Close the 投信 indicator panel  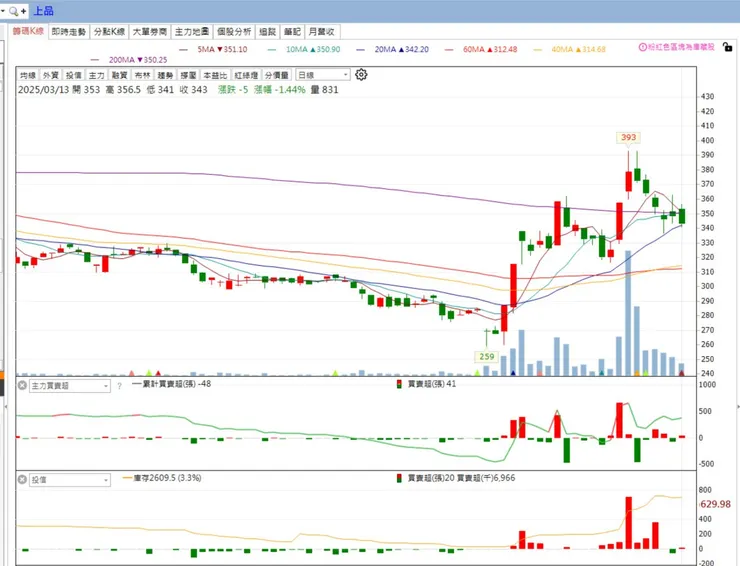coord(22,480)
